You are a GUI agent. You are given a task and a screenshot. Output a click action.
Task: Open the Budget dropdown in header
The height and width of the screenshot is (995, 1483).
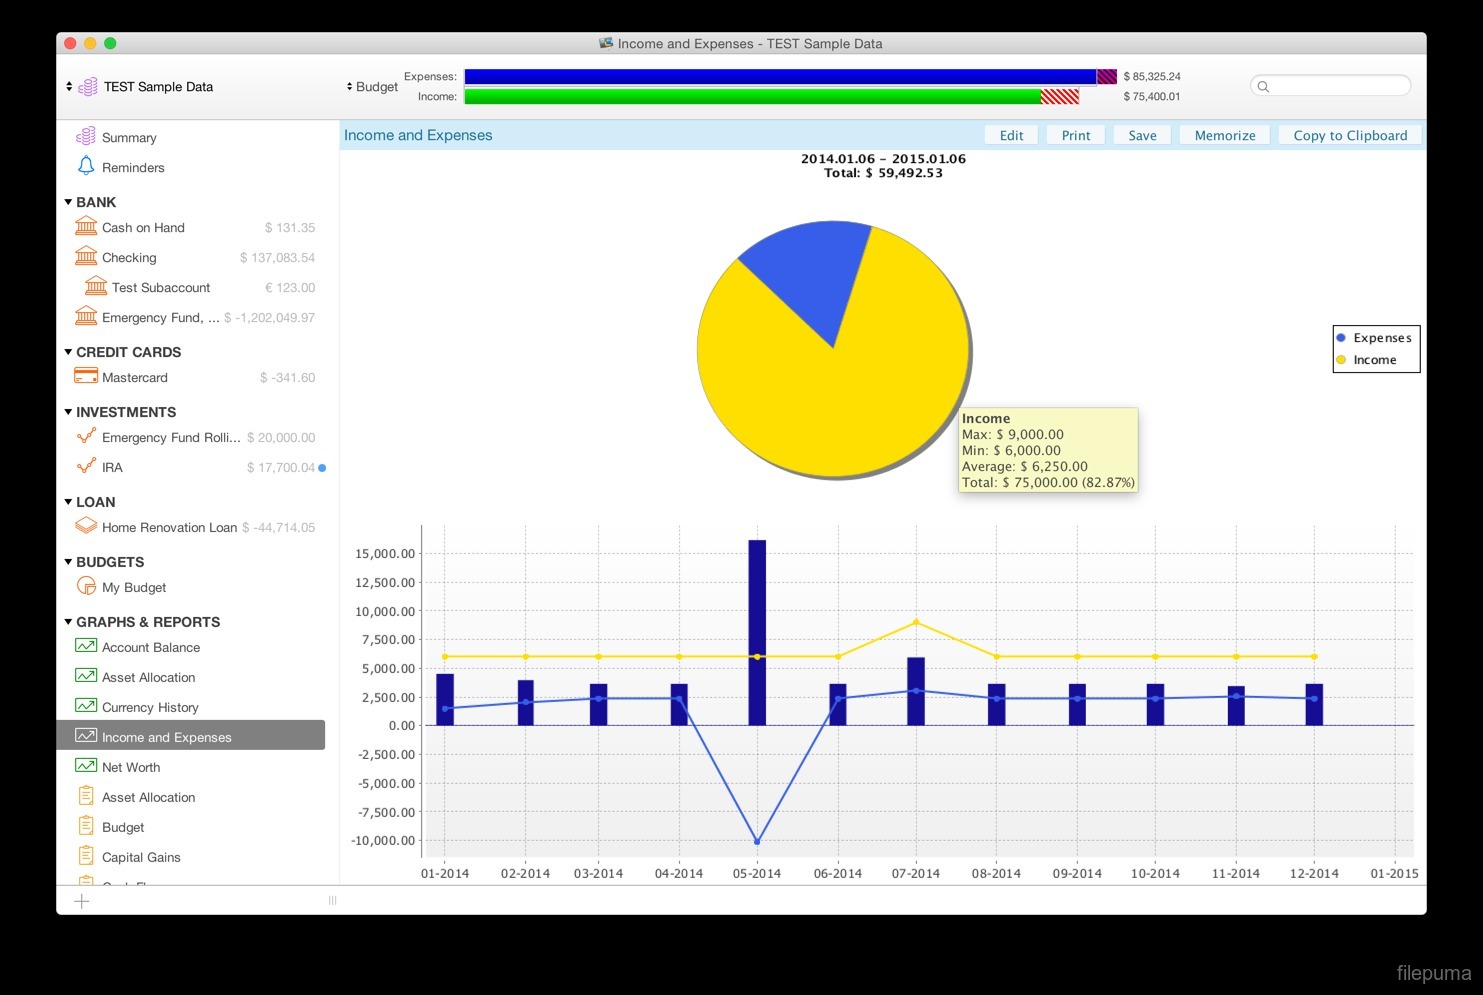[x=372, y=87]
